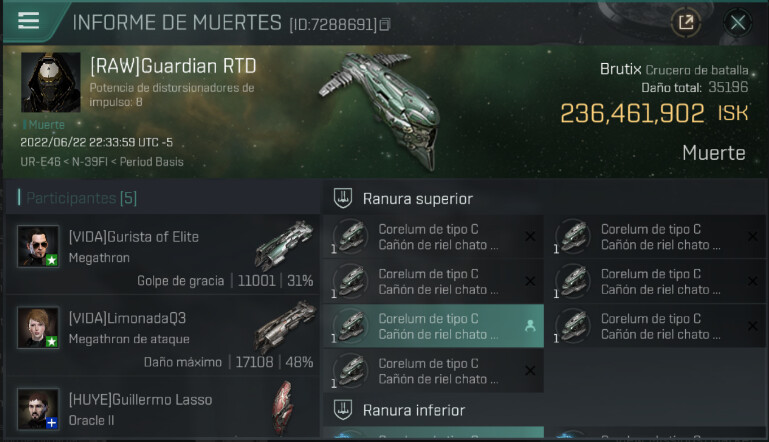
Task: Click the Ranura superior section header
Action: pyautogui.click(x=418, y=199)
